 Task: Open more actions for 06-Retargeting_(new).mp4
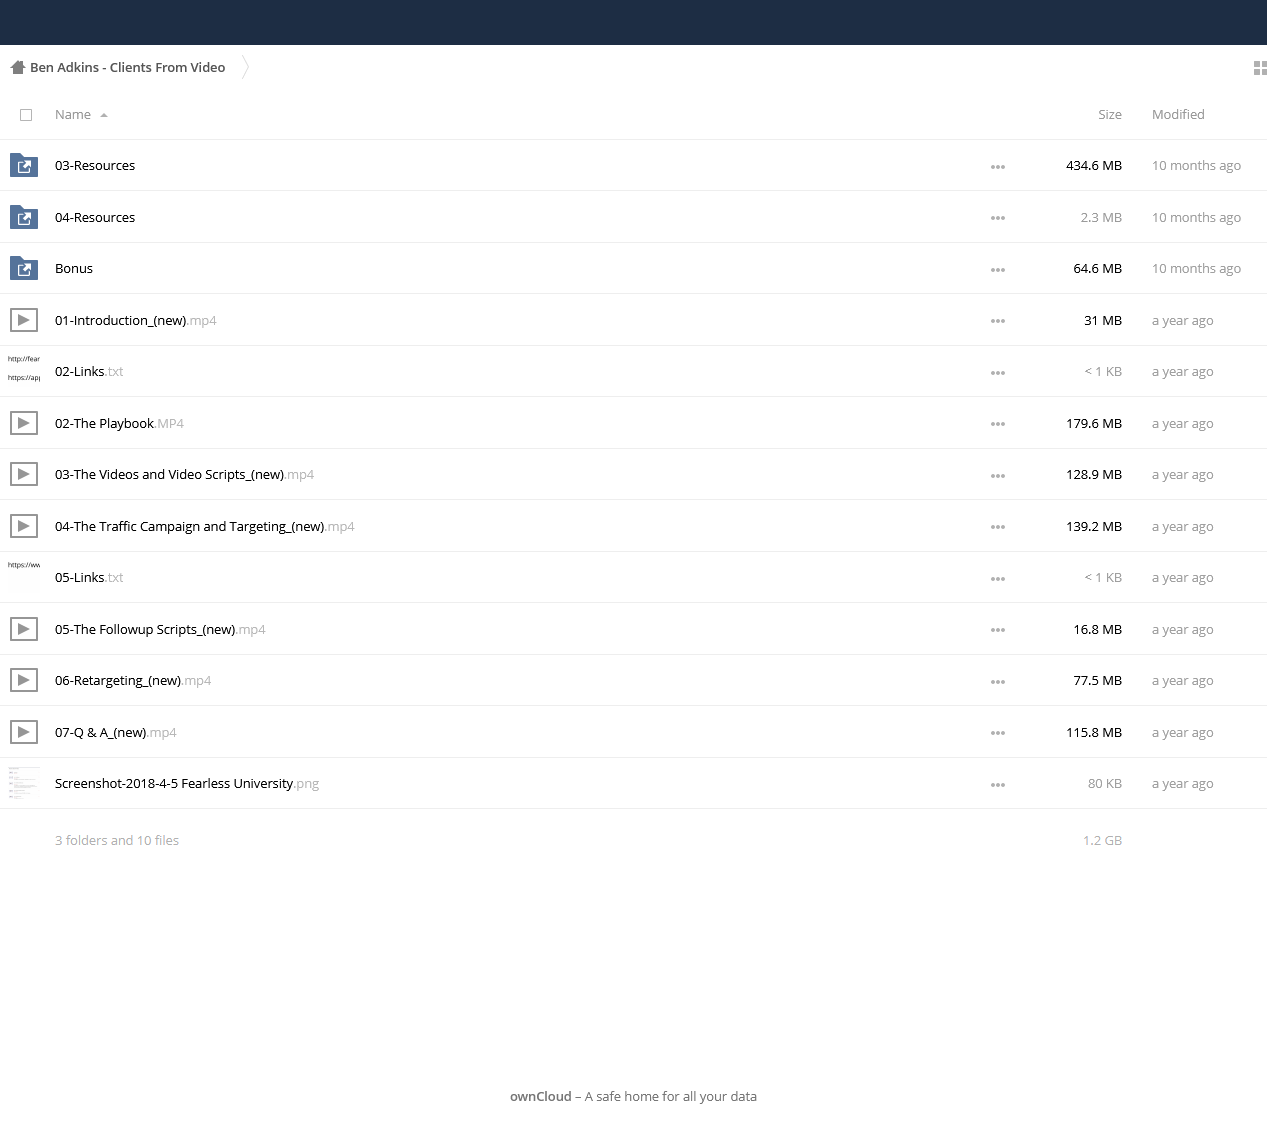pyautogui.click(x=998, y=682)
